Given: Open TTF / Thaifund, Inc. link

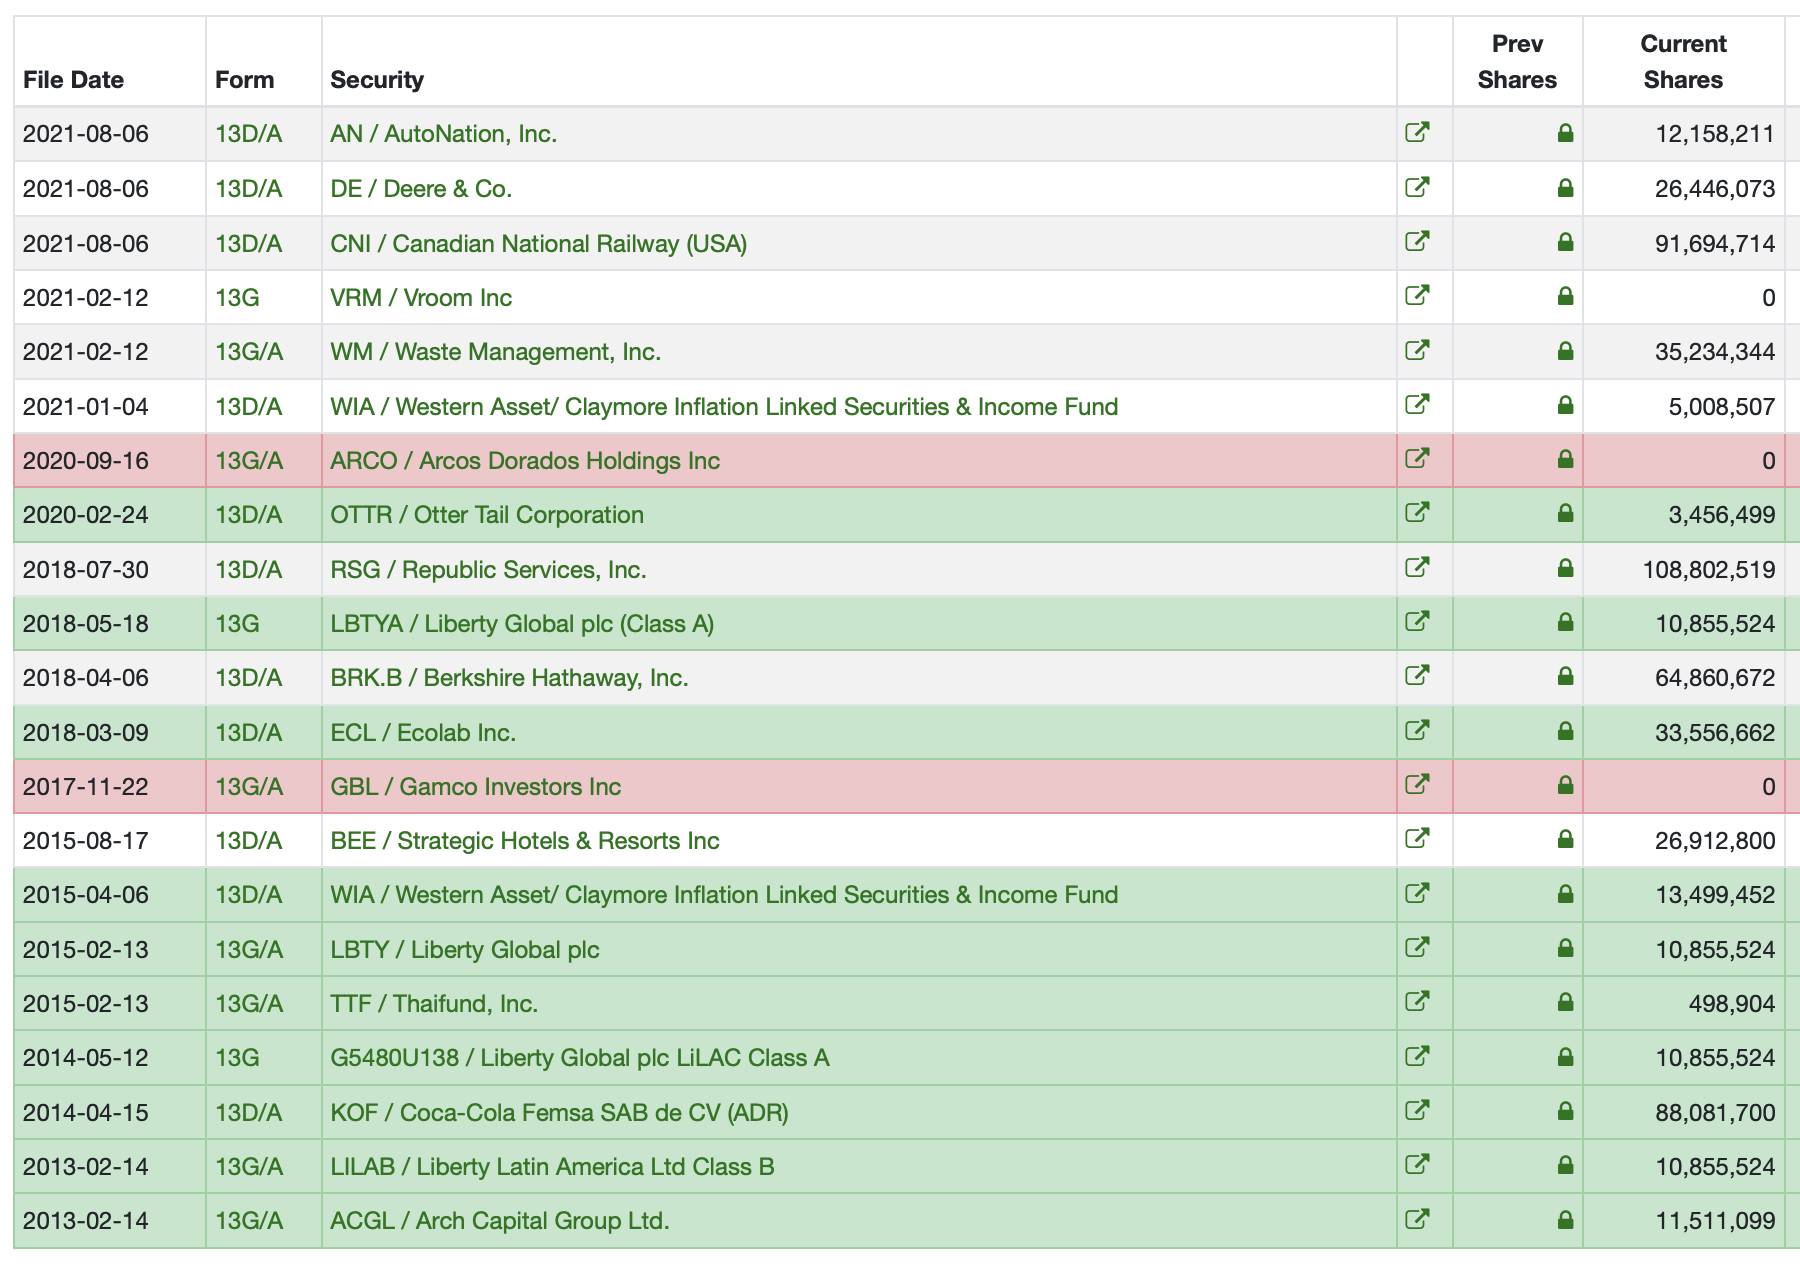Looking at the screenshot, I should (434, 1004).
